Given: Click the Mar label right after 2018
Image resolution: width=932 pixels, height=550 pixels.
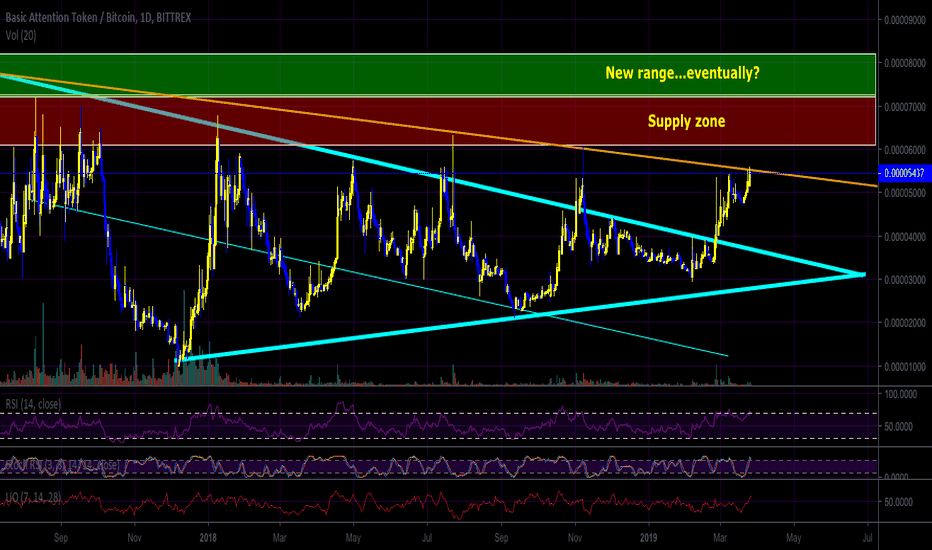Looking at the screenshot, I should click(x=279, y=538).
